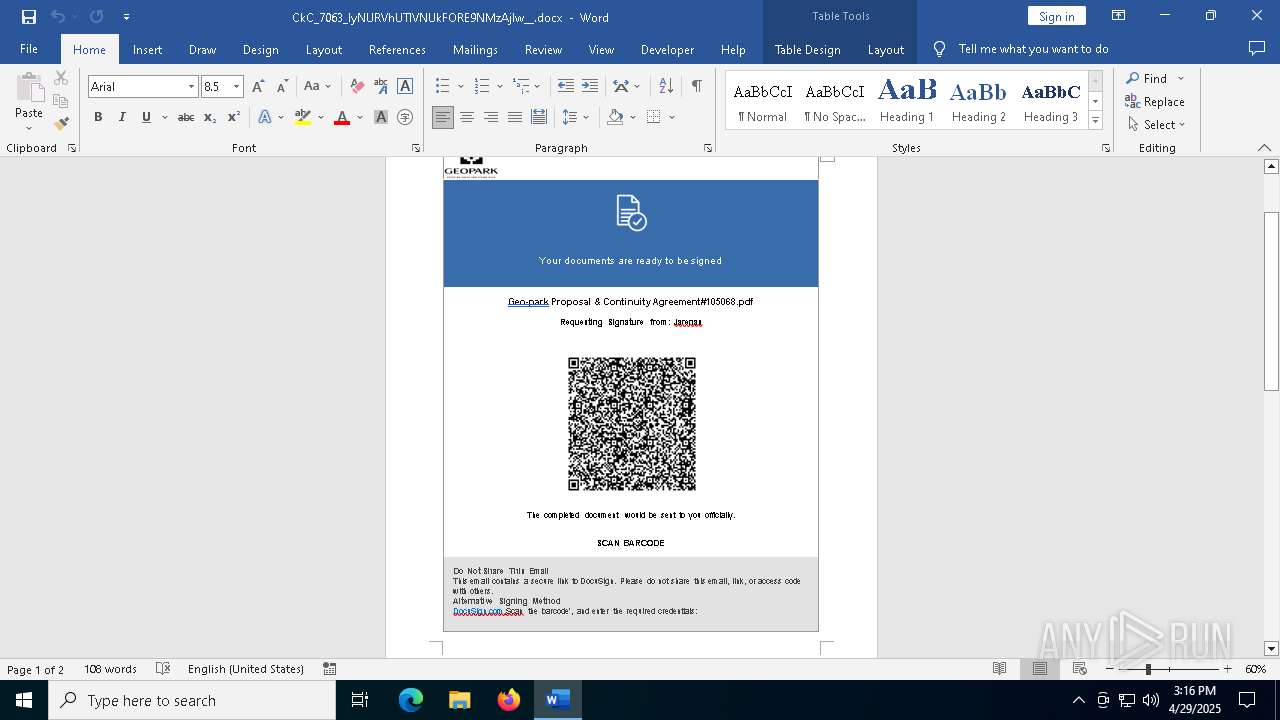This screenshot has height=720, width=1280.
Task: Click the Sign in button
Action: pos(1056,16)
